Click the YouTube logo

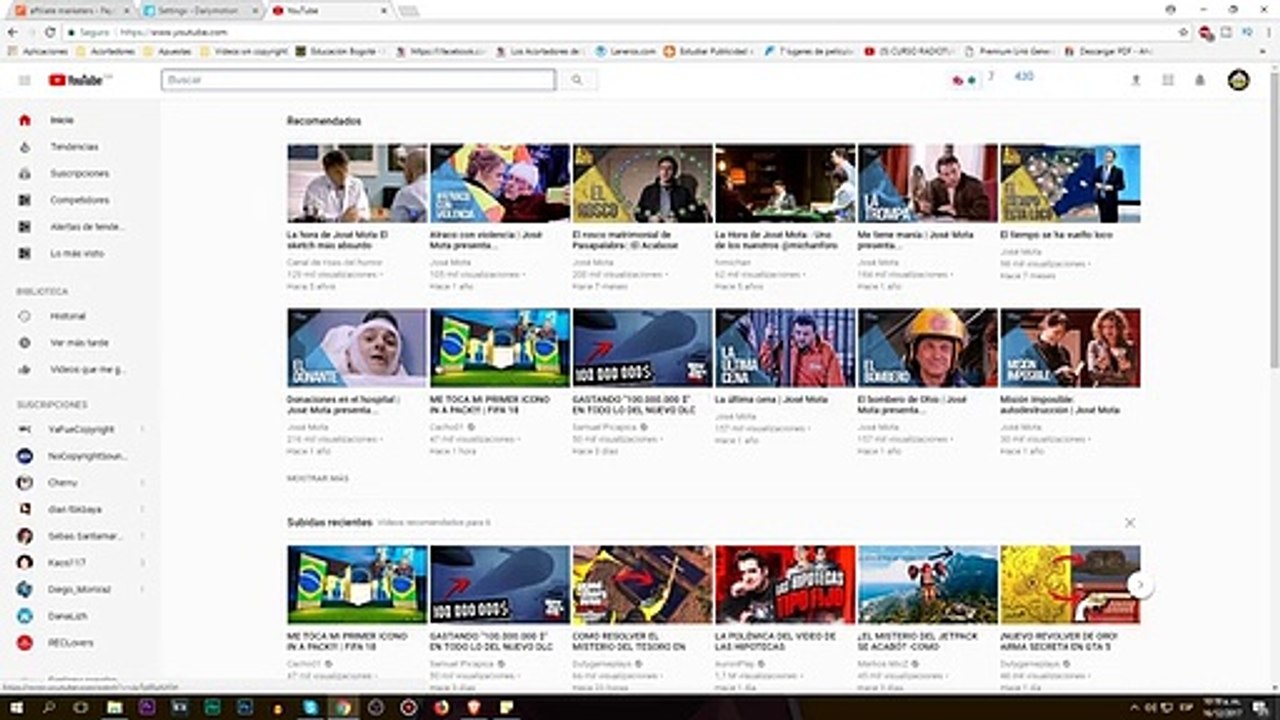tap(79, 80)
